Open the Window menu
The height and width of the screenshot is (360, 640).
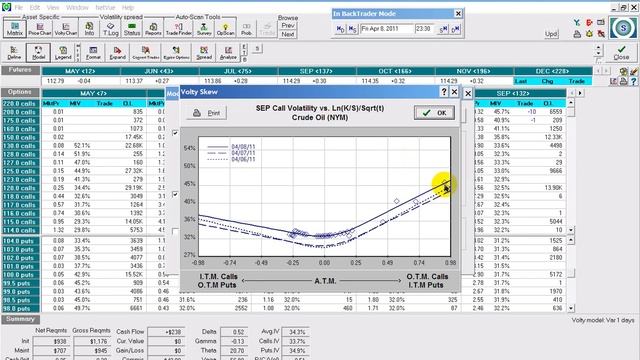coord(77,7)
